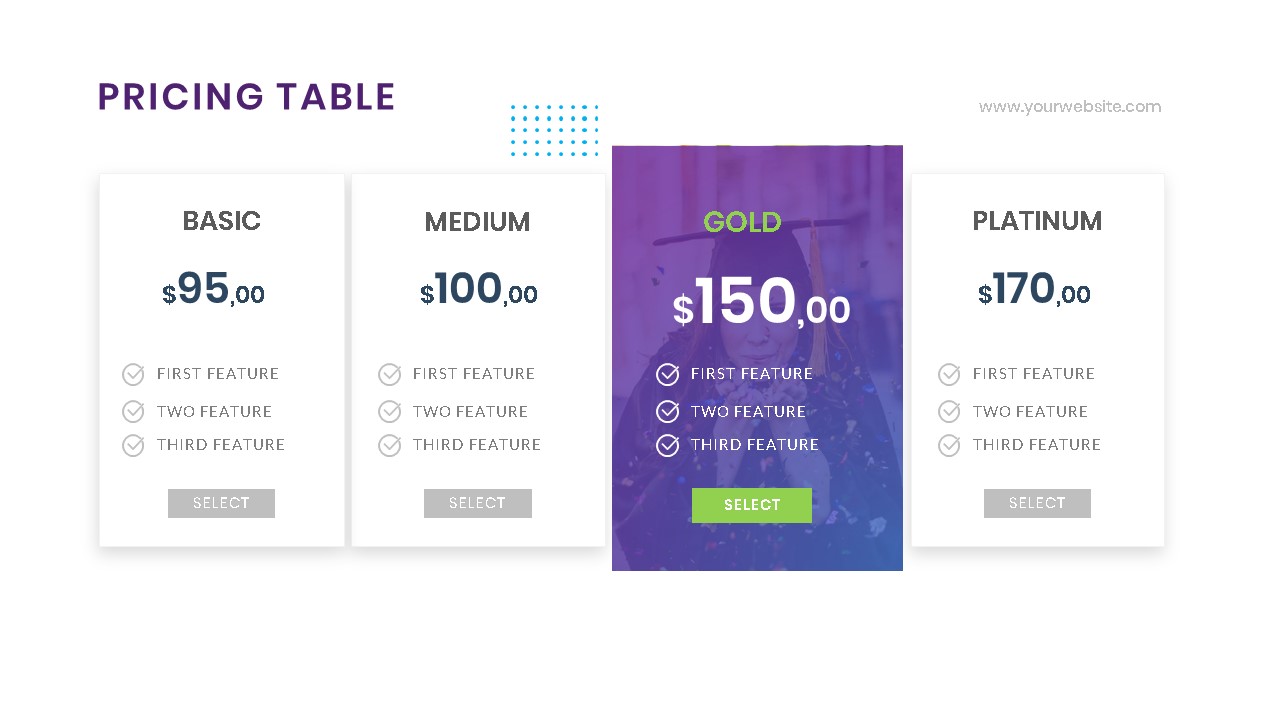The image size is (1280, 720).
Task: Click the Basic plan Third Feature checkmark
Action: pos(133,445)
